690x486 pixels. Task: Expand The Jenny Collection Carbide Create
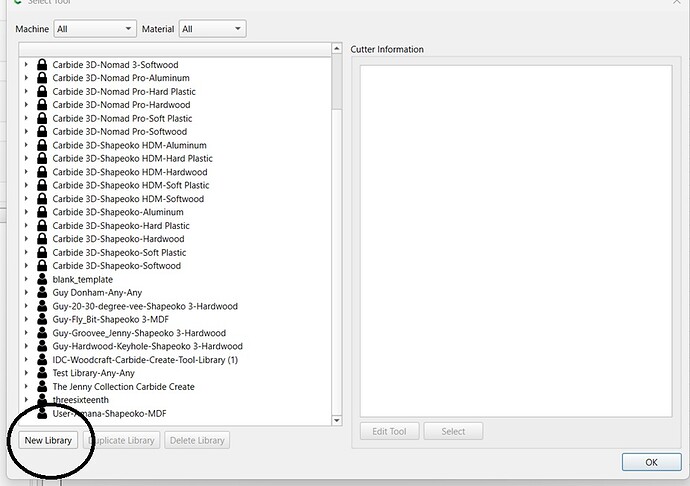point(26,387)
